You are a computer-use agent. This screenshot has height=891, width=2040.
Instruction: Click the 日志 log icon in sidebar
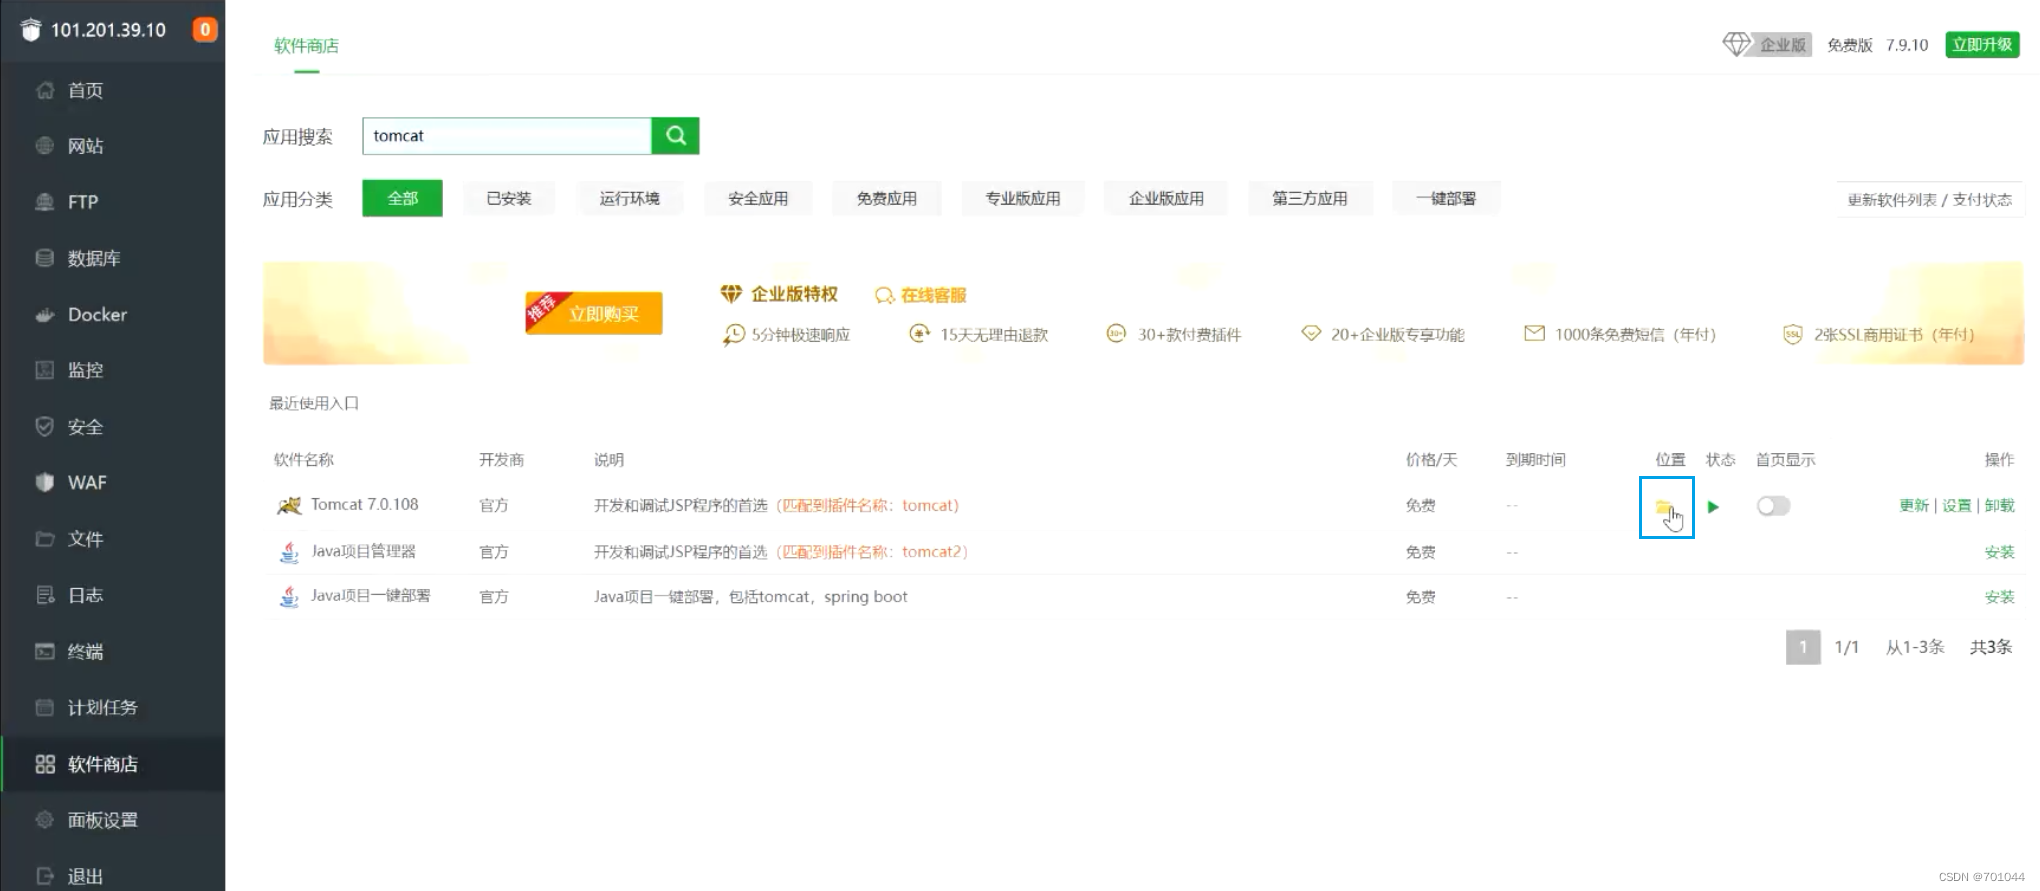pyautogui.click(x=44, y=595)
